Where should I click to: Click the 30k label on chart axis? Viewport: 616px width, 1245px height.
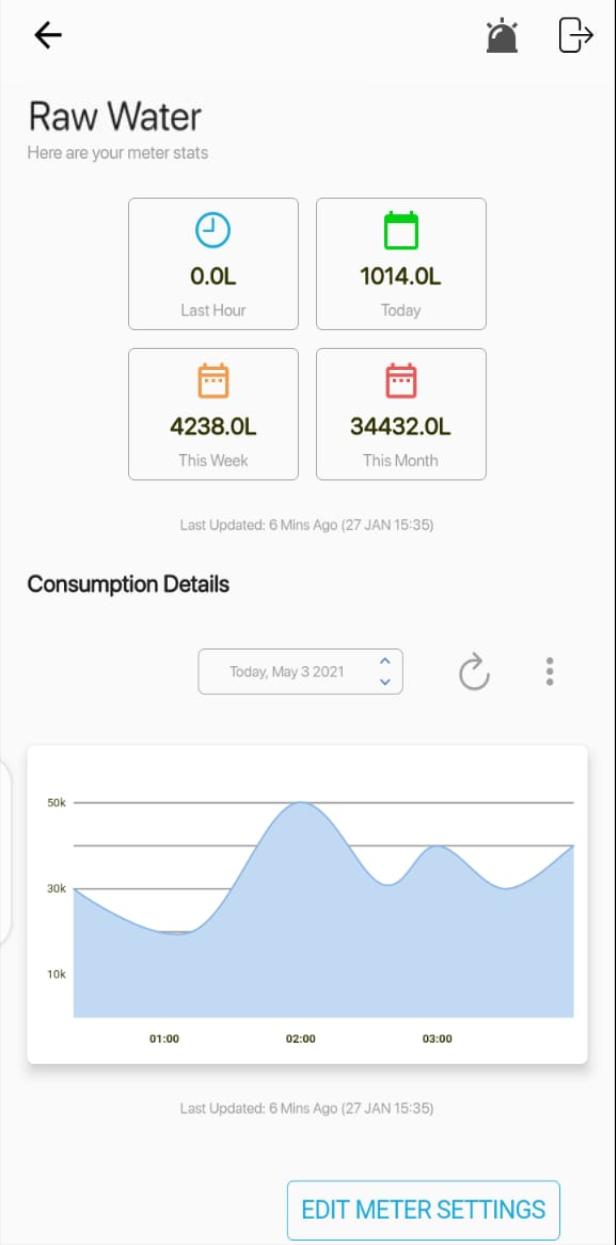(x=56, y=888)
